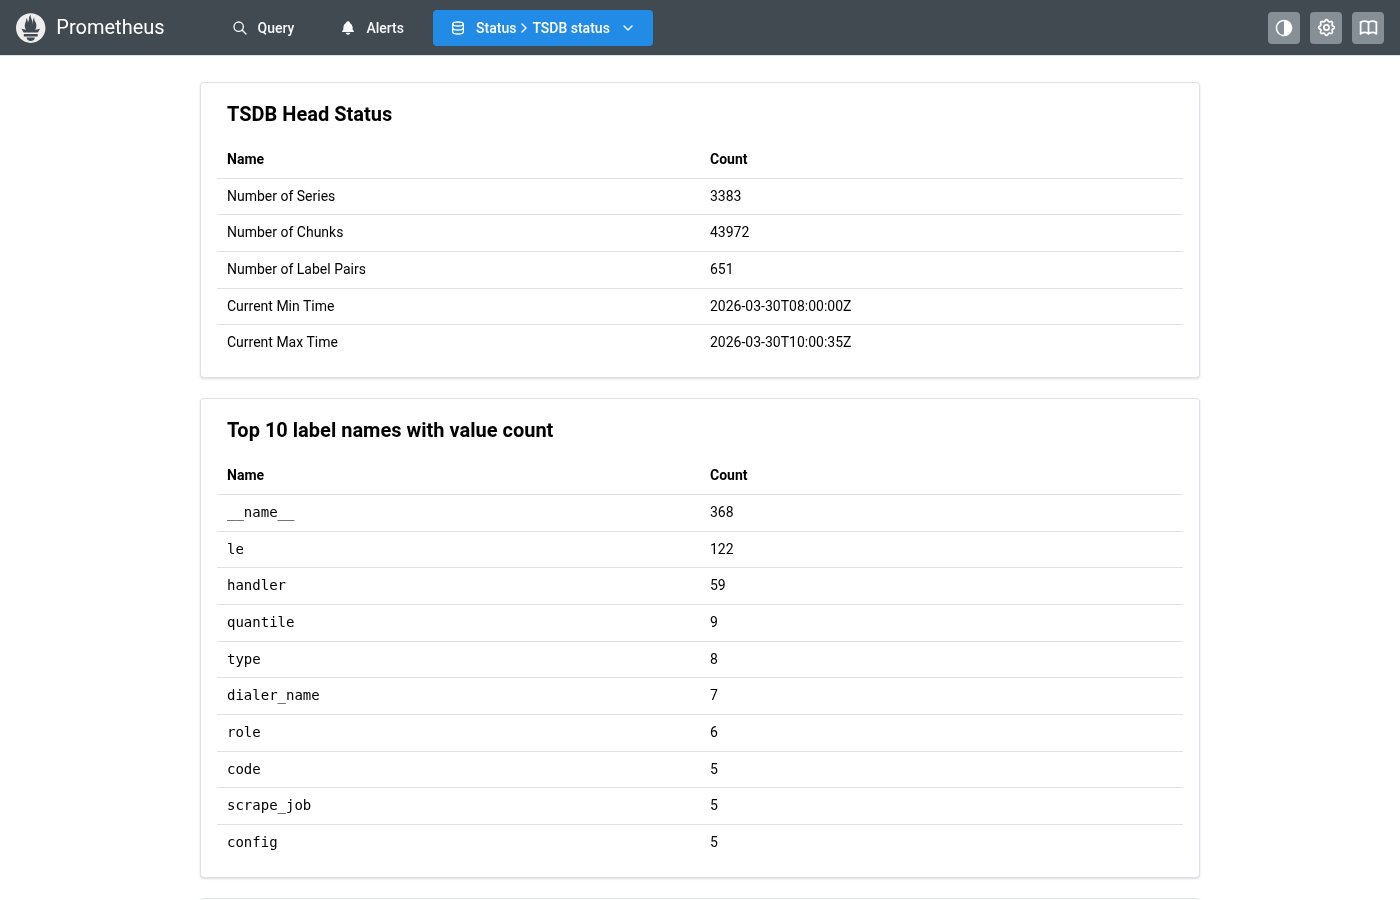Select the label pairs count 651

(721, 269)
